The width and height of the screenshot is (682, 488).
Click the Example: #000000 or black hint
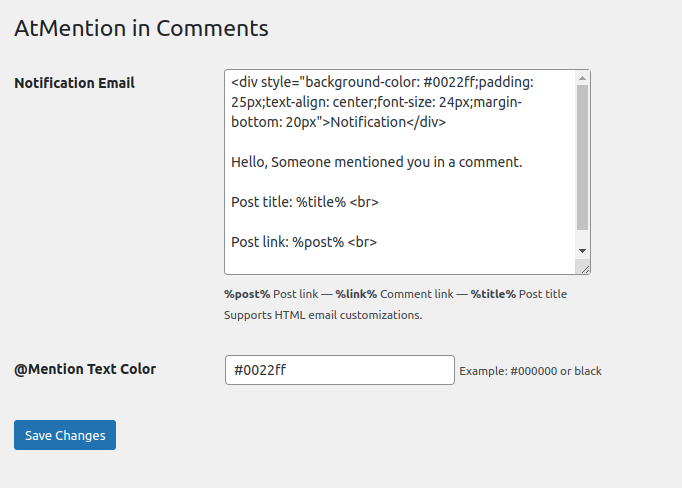[x=530, y=371]
